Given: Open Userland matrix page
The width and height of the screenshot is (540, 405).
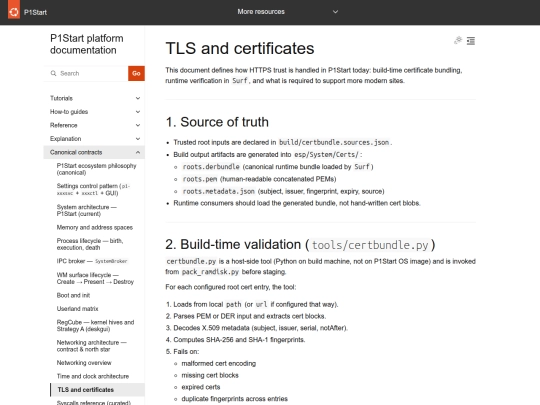Looking at the screenshot, I should [x=77, y=309].
